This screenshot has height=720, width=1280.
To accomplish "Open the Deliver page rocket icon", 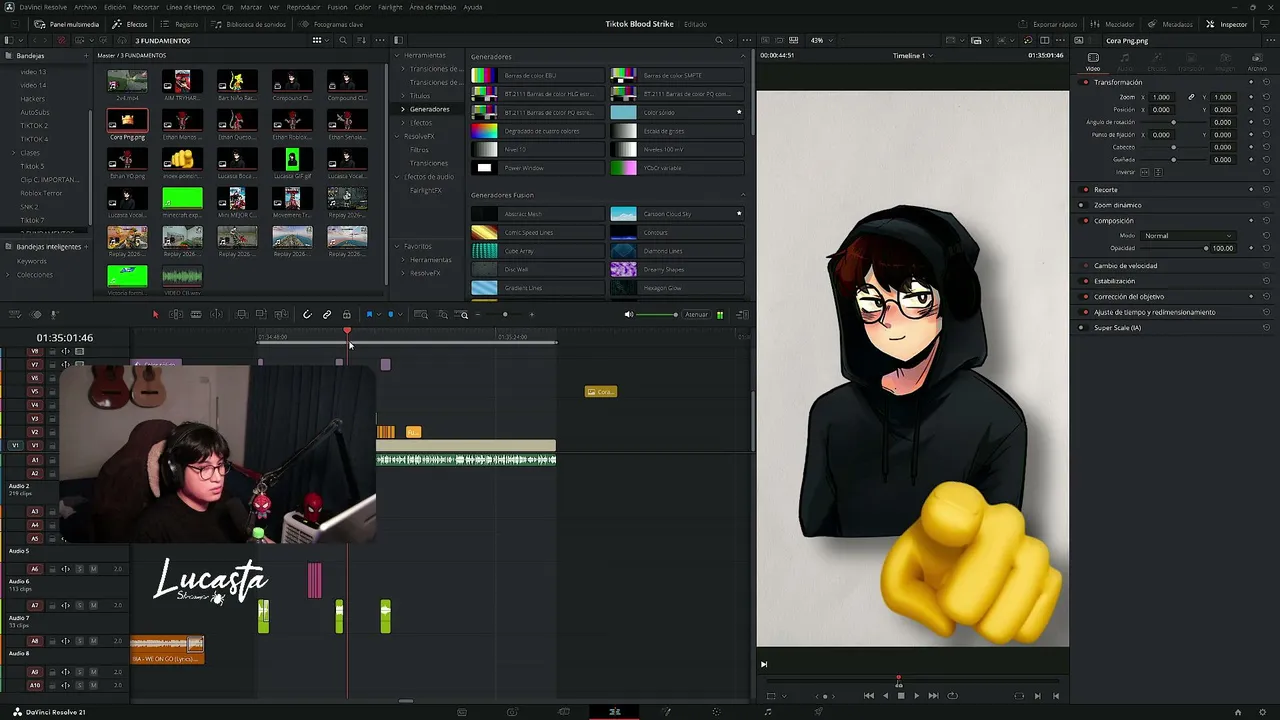I will (x=819, y=712).
